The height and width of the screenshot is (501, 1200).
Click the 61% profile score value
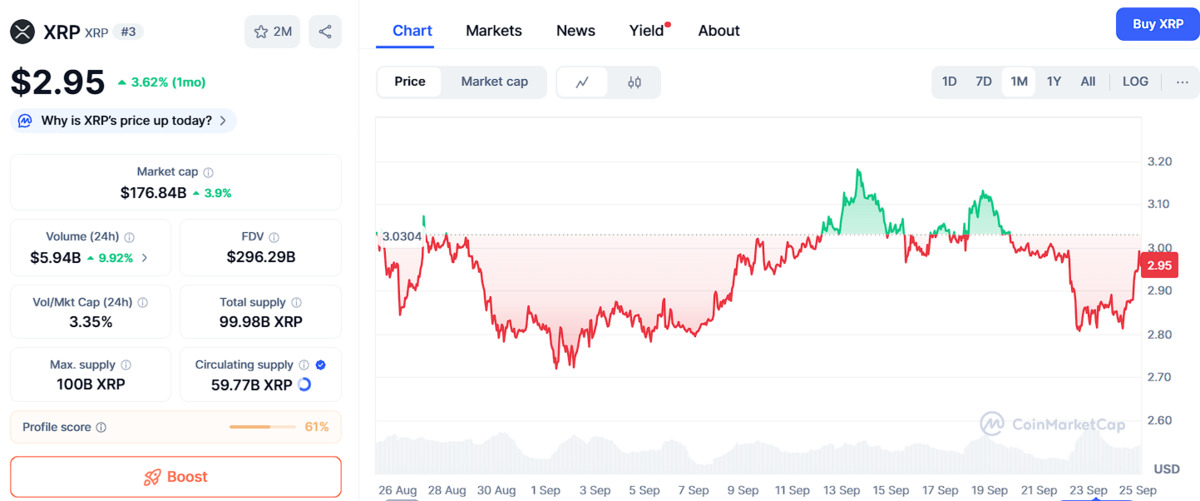(x=317, y=427)
